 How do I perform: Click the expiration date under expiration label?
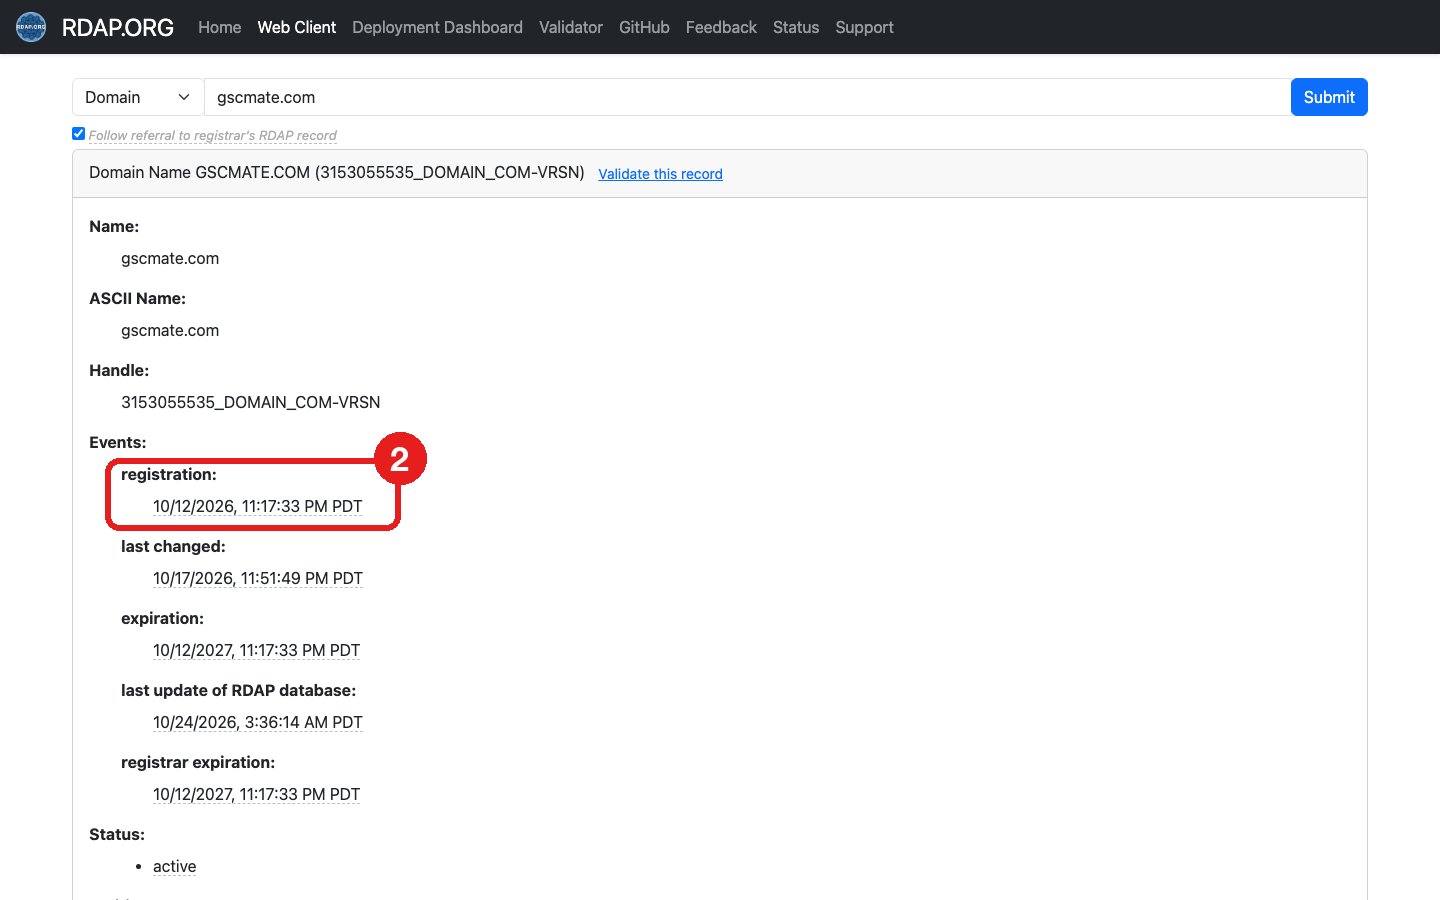256,650
